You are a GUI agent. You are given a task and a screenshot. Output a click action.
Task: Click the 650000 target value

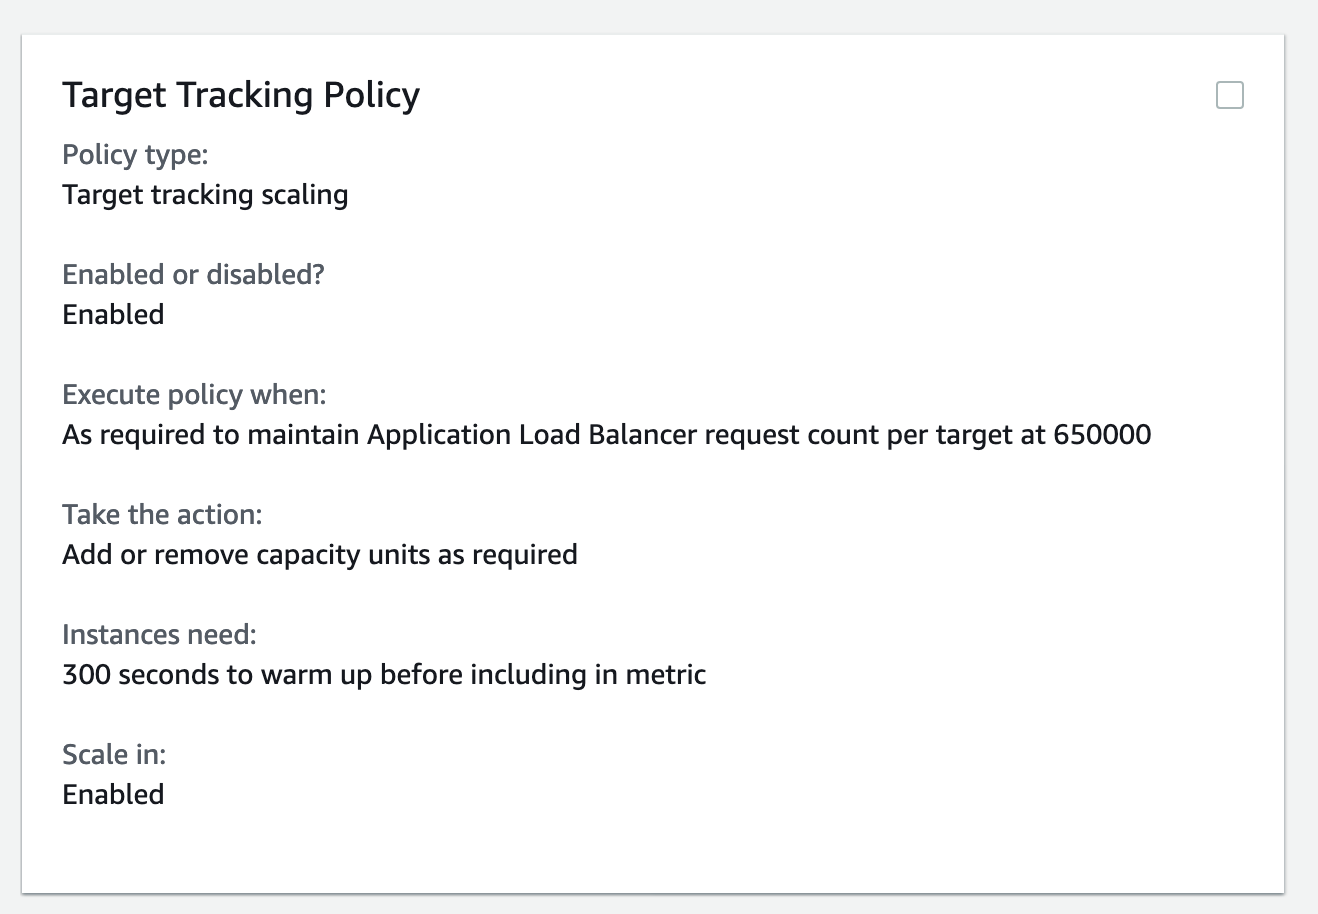[x=1102, y=435]
